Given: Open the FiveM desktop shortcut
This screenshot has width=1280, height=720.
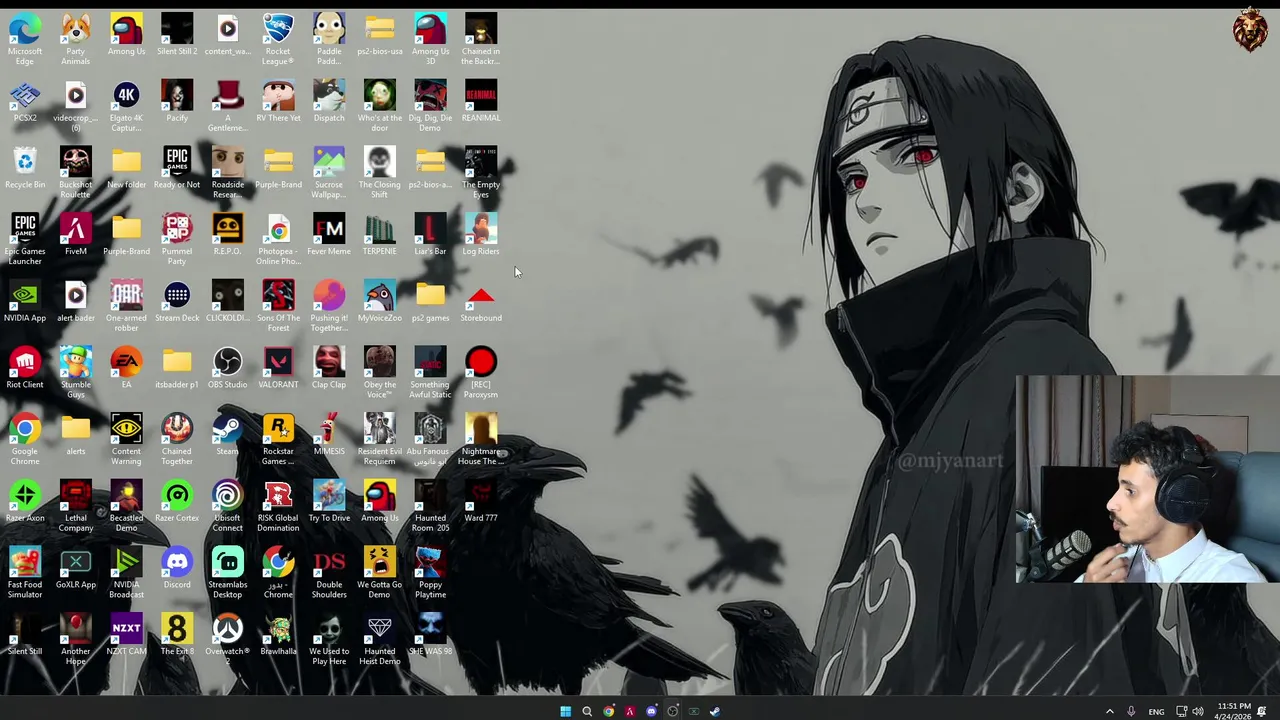Looking at the screenshot, I should coord(76,235).
